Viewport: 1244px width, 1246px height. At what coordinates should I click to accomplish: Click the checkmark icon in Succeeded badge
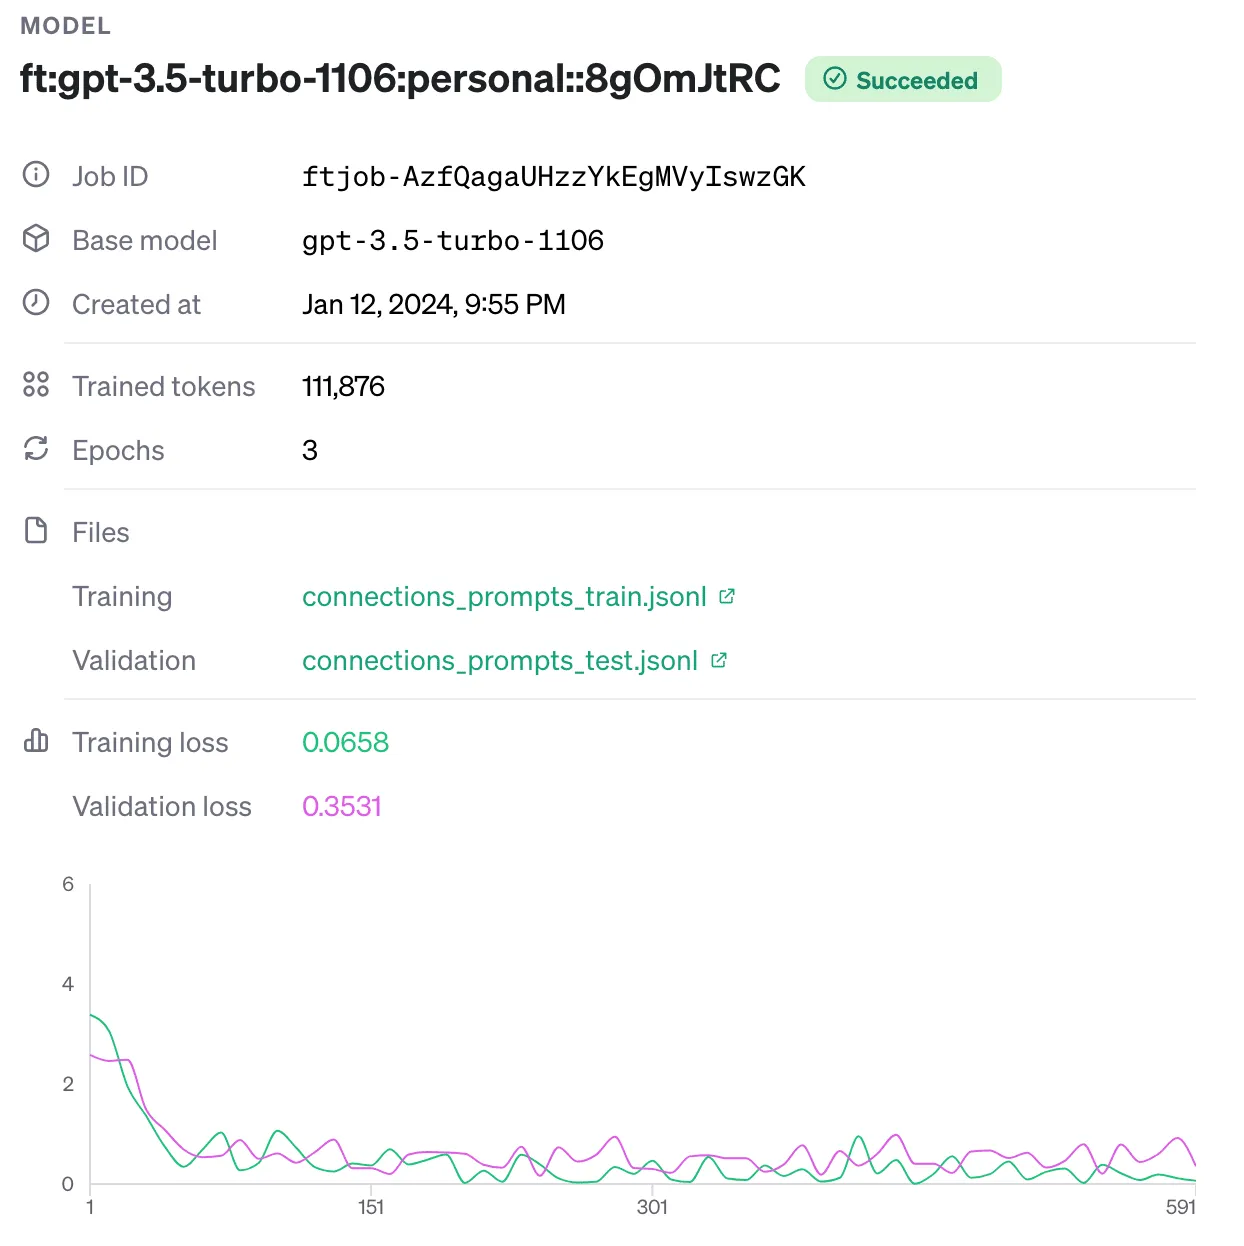pyautogui.click(x=835, y=79)
